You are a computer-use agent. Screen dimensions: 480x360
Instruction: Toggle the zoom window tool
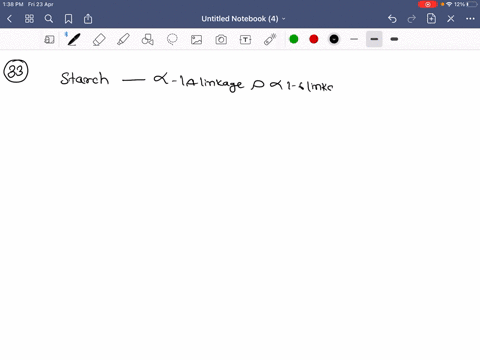(49, 39)
